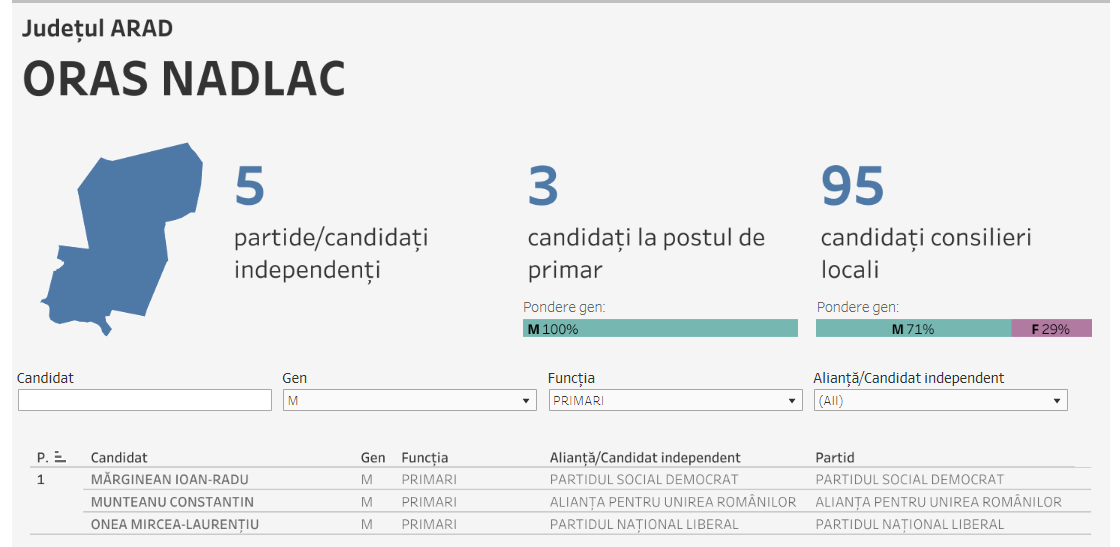The width and height of the screenshot is (1120, 547).
Task: Click the number 95 candidați consilieri
Action: [853, 185]
